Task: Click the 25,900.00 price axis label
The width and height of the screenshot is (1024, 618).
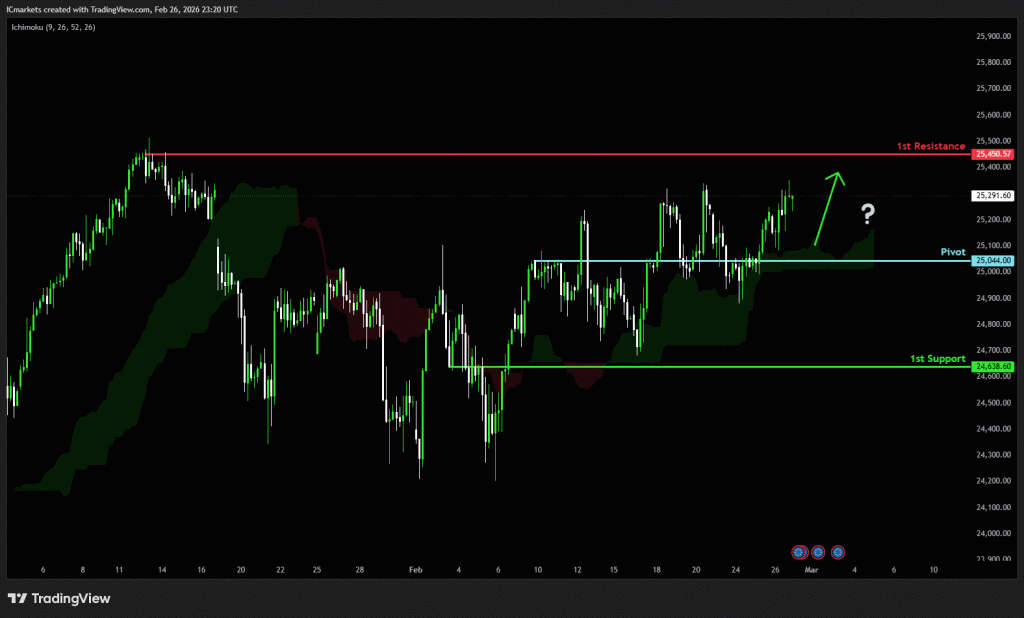Action: point(993,36)
